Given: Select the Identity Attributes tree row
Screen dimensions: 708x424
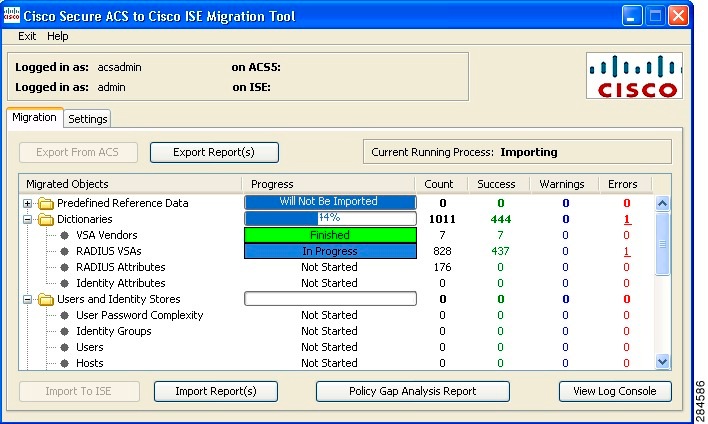Looking at the screenshot, I should pyautogui.click(x=121, y=283).
